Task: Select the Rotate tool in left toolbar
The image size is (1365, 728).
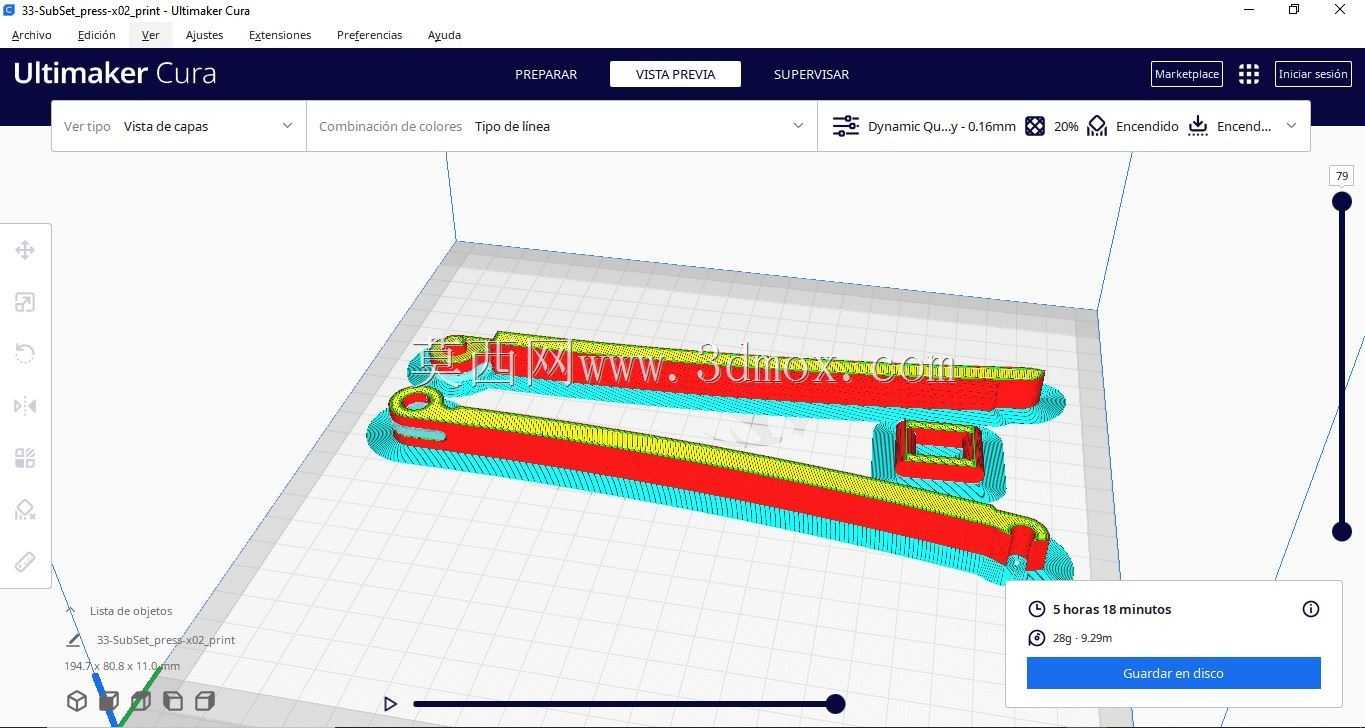Action: pyautogui.click(x=25, y=354)
